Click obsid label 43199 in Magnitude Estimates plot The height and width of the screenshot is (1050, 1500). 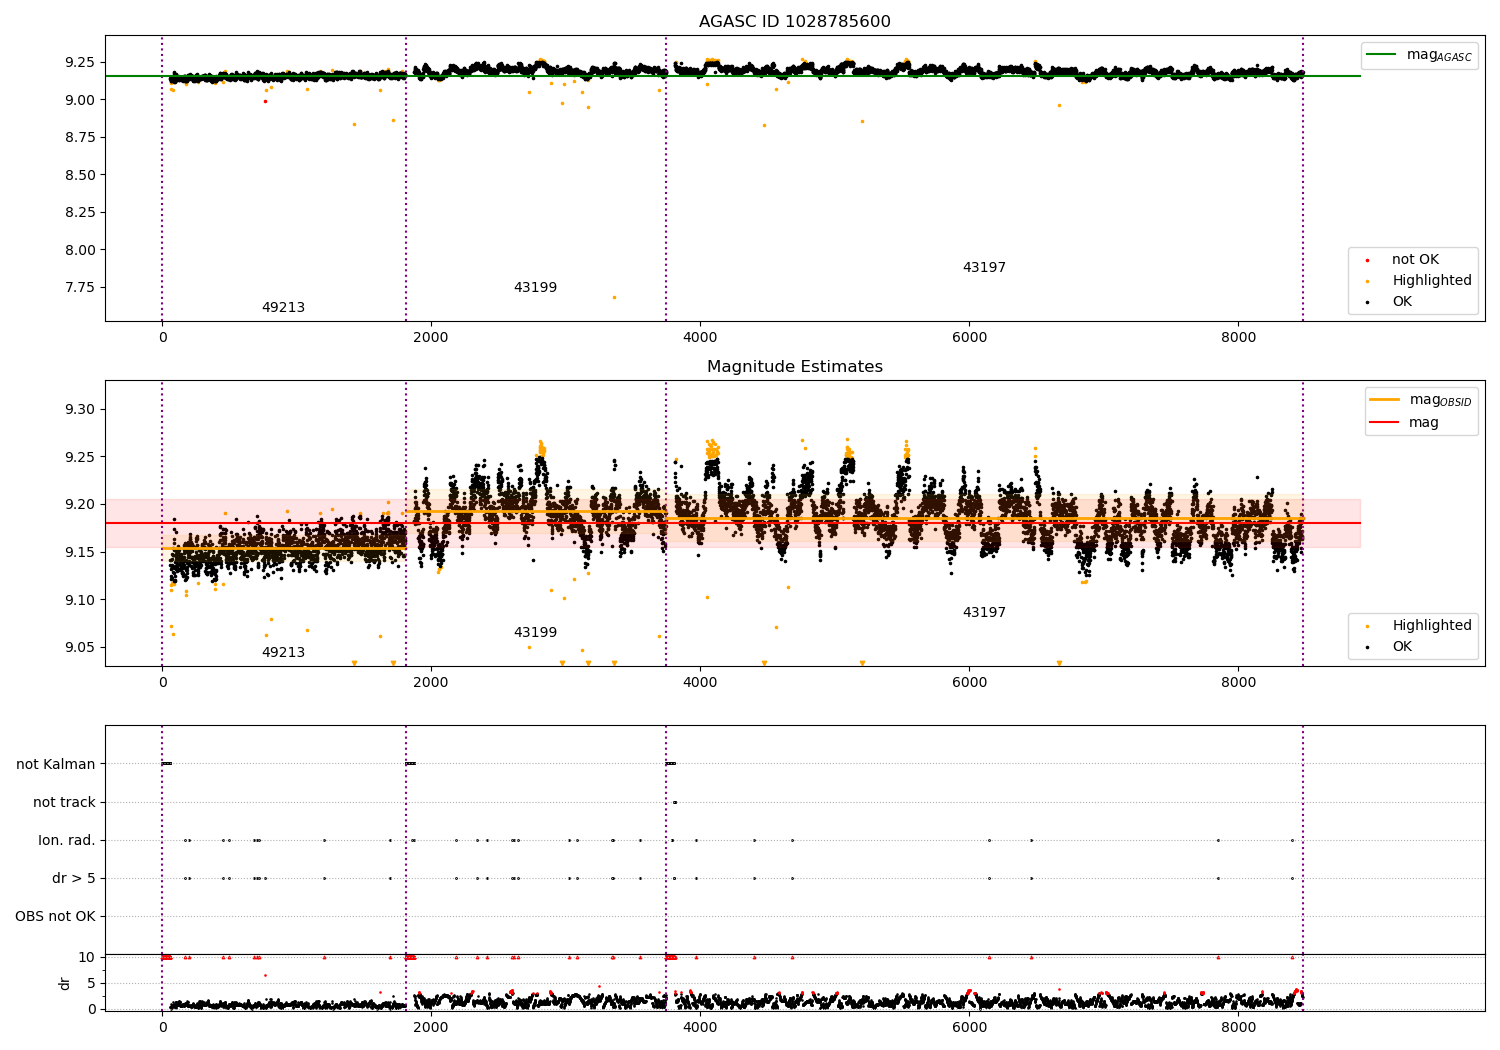(535, 633)
